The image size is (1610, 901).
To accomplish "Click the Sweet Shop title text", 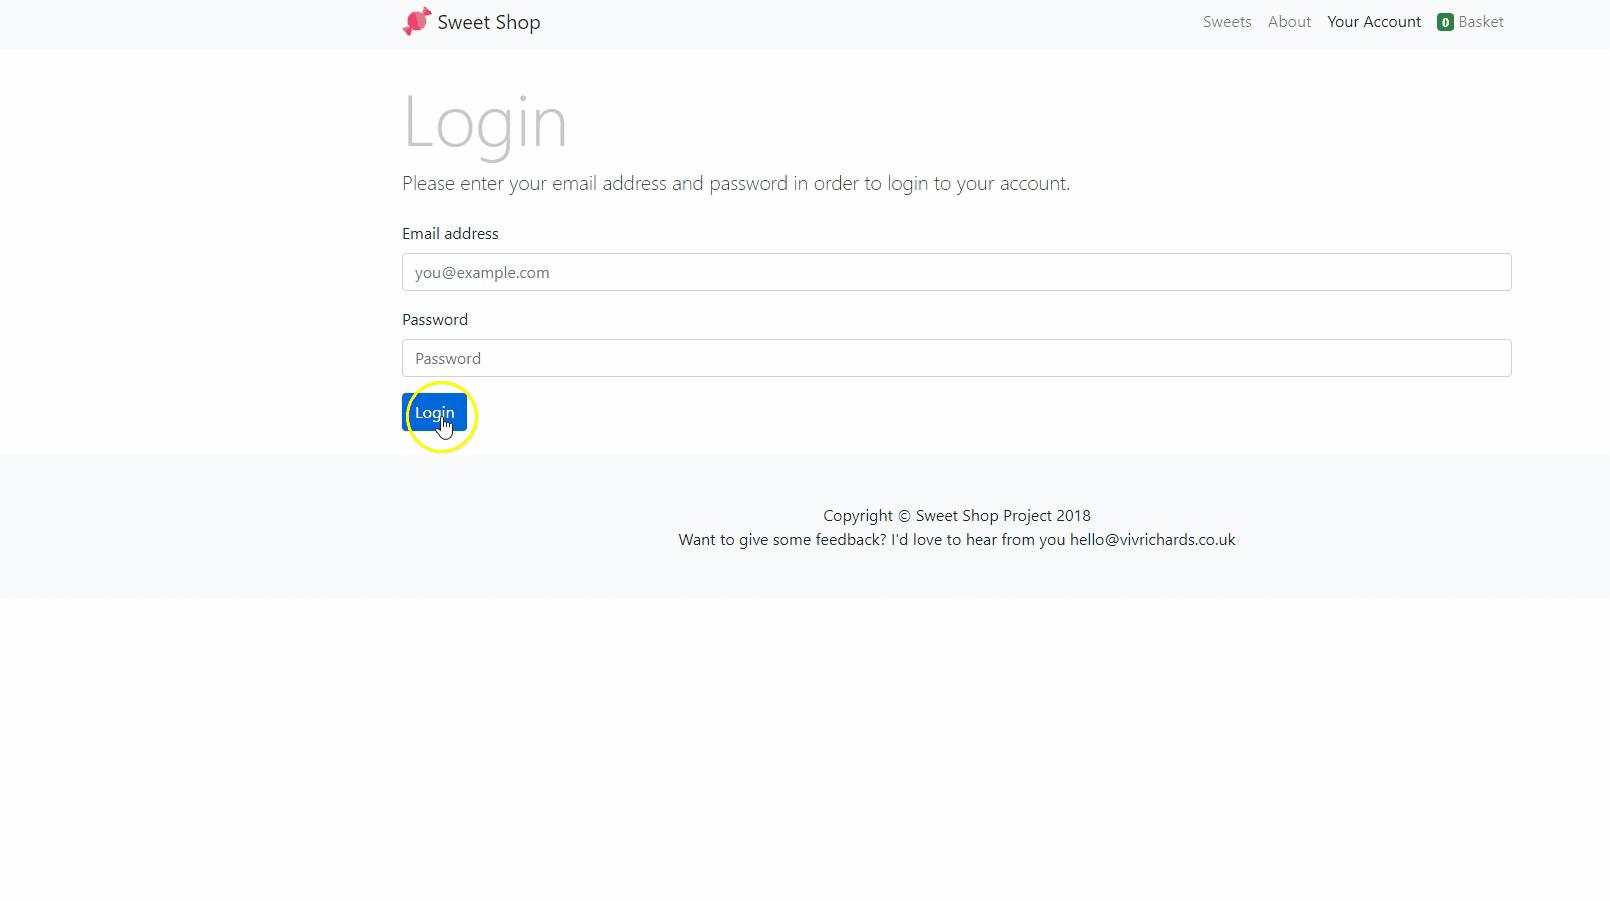I will pyautogui.click(x=489, y=21).
